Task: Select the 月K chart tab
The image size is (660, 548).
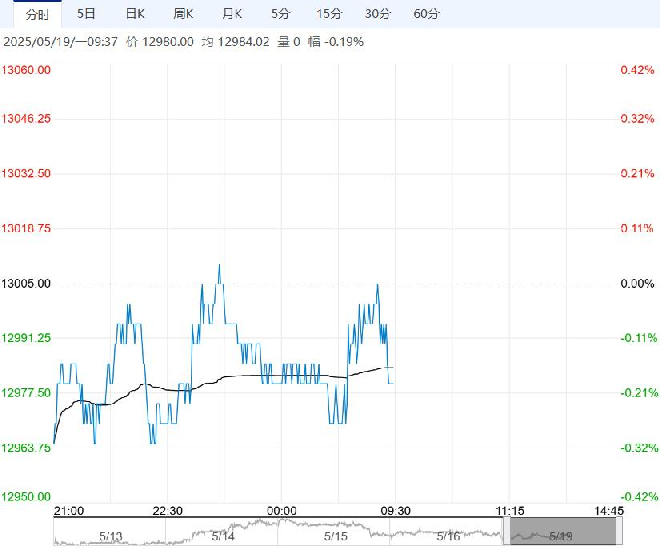Action: pos(232,14)
